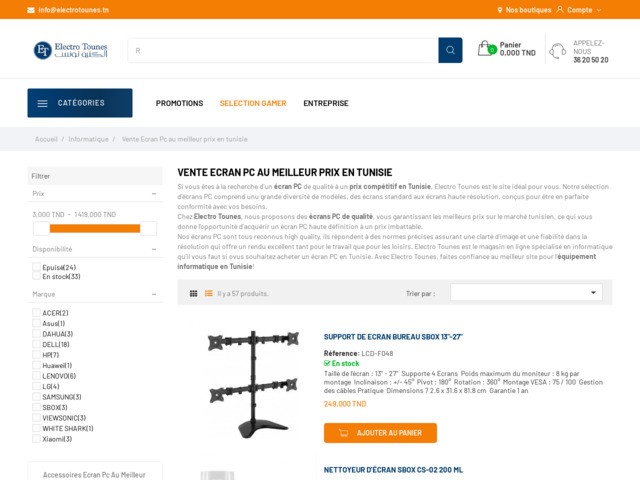Expand the Compte account menu
The width and height of the screenshot is (640, 480).
pos(579,10)
